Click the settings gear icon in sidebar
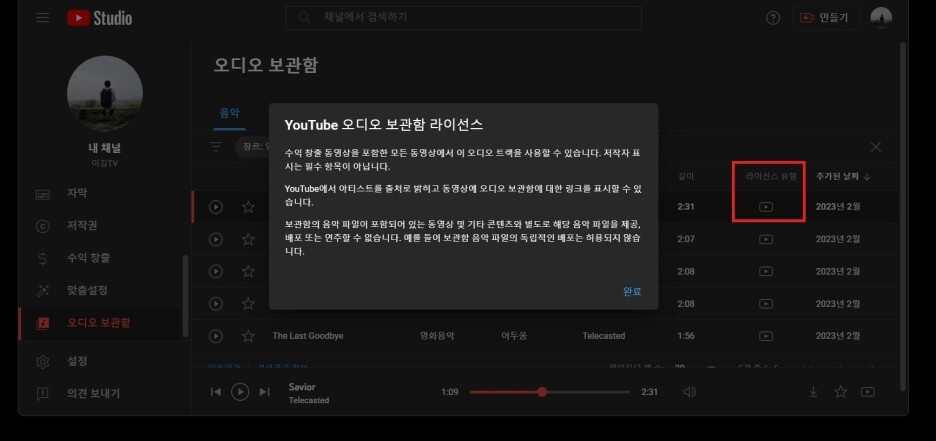This screenshot has height=441, width=936. [43, 362]
